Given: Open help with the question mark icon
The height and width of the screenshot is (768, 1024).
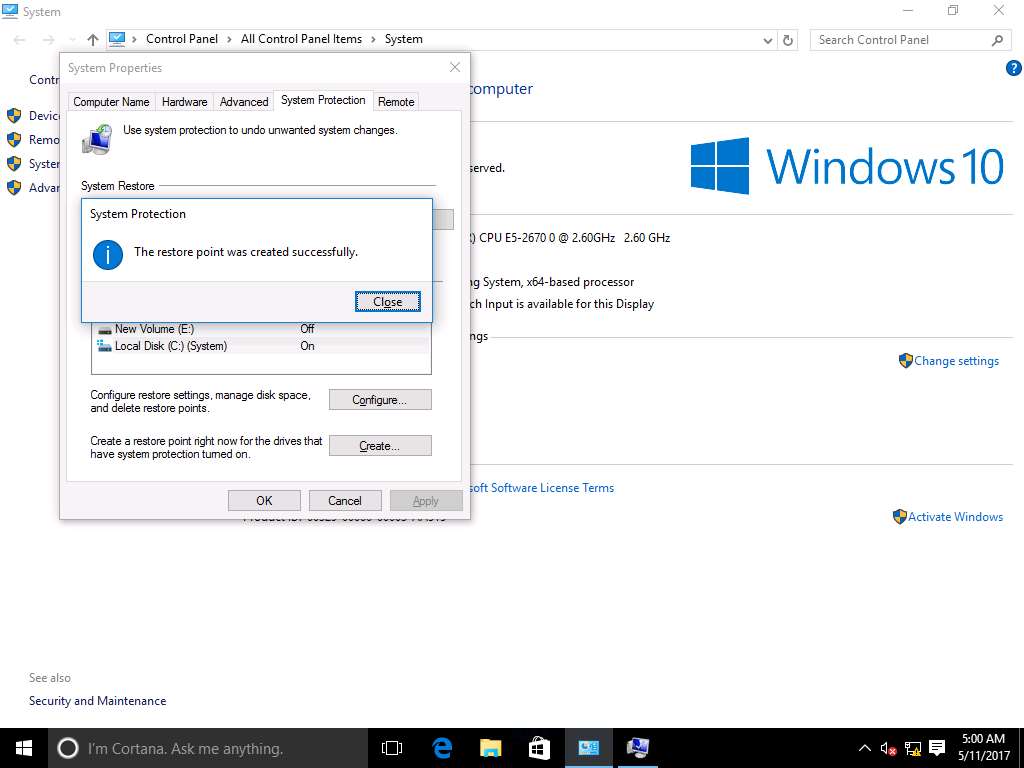Looking at the screenshot, I should tap(1014, 68).
